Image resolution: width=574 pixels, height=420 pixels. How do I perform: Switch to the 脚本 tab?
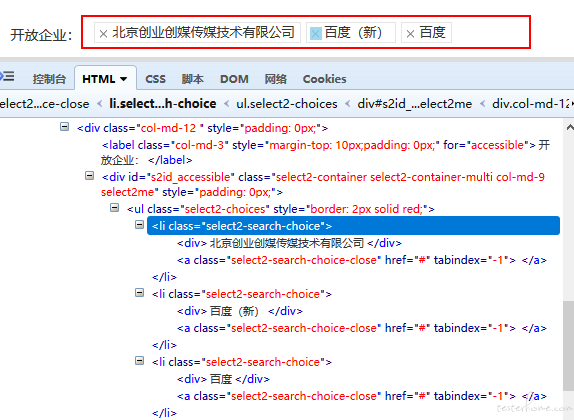[x=193, y=79]
